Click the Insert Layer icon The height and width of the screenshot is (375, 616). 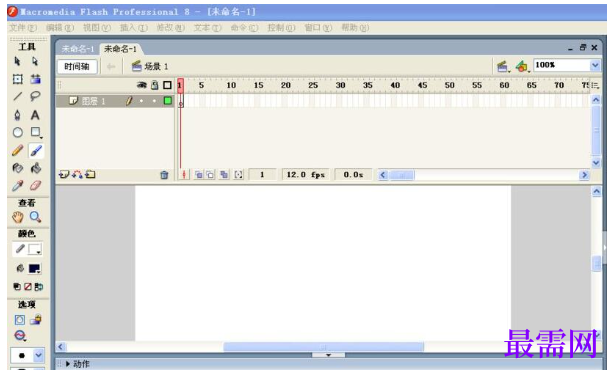coord(64,174)
